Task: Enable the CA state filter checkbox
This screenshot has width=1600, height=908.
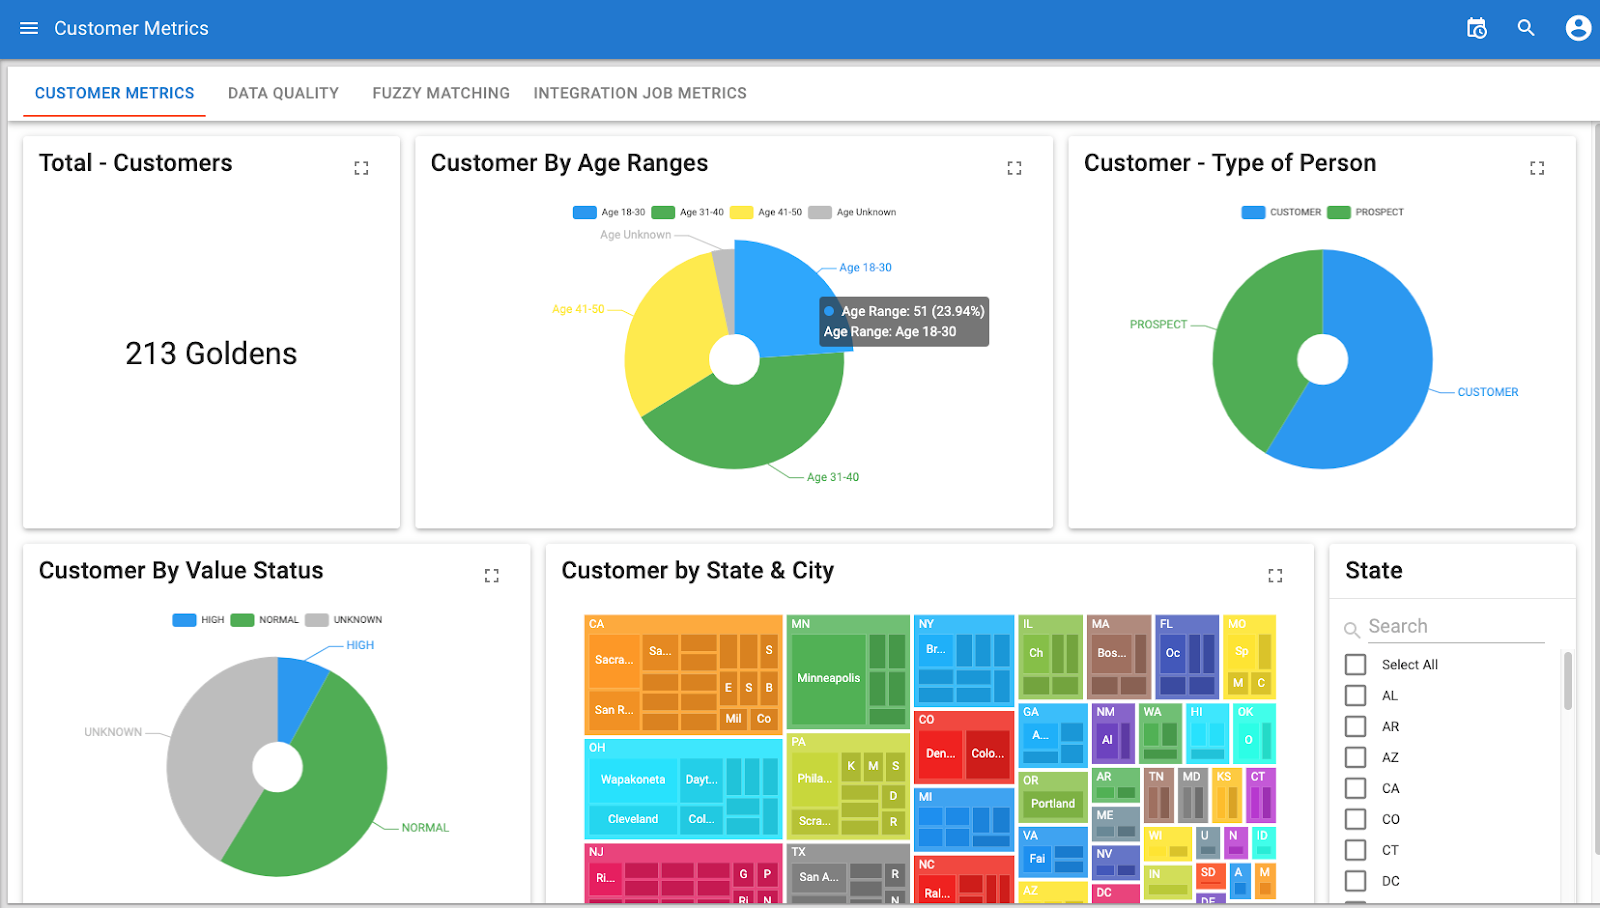Action: [x=1355, y=788]
